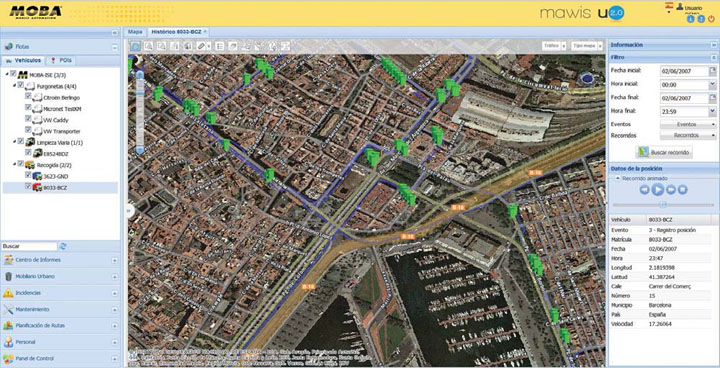720x368 pixels.
Task: Click the zoom-in magnifier map tool
Action: (149, 46)
